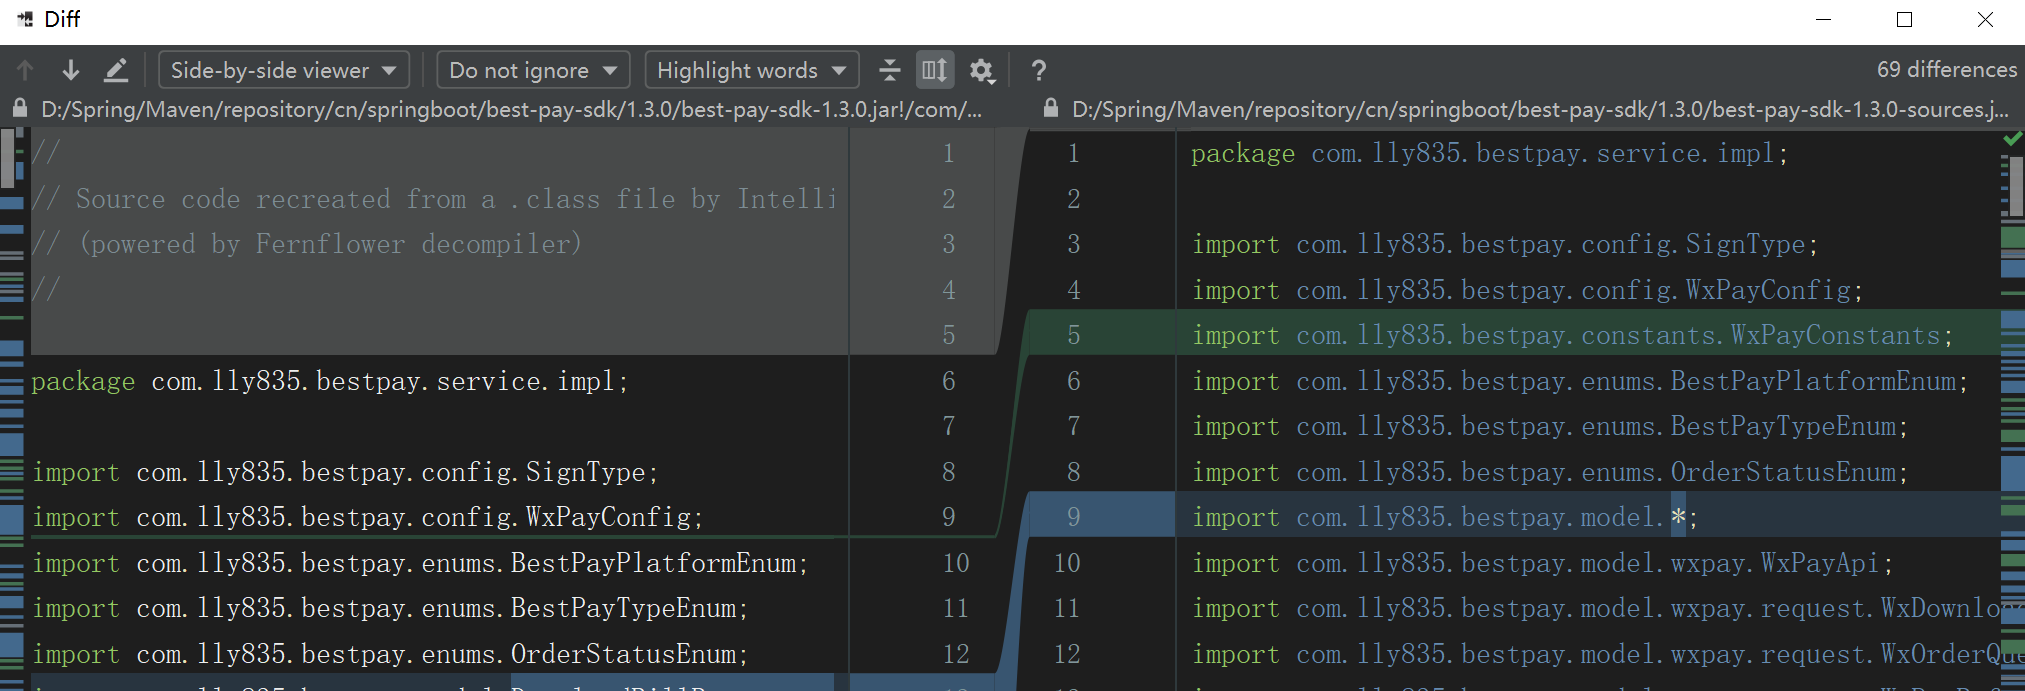Click the right sources file path
The width and height of the screenshot is (2025, 691).
[x=1540, y=109]
